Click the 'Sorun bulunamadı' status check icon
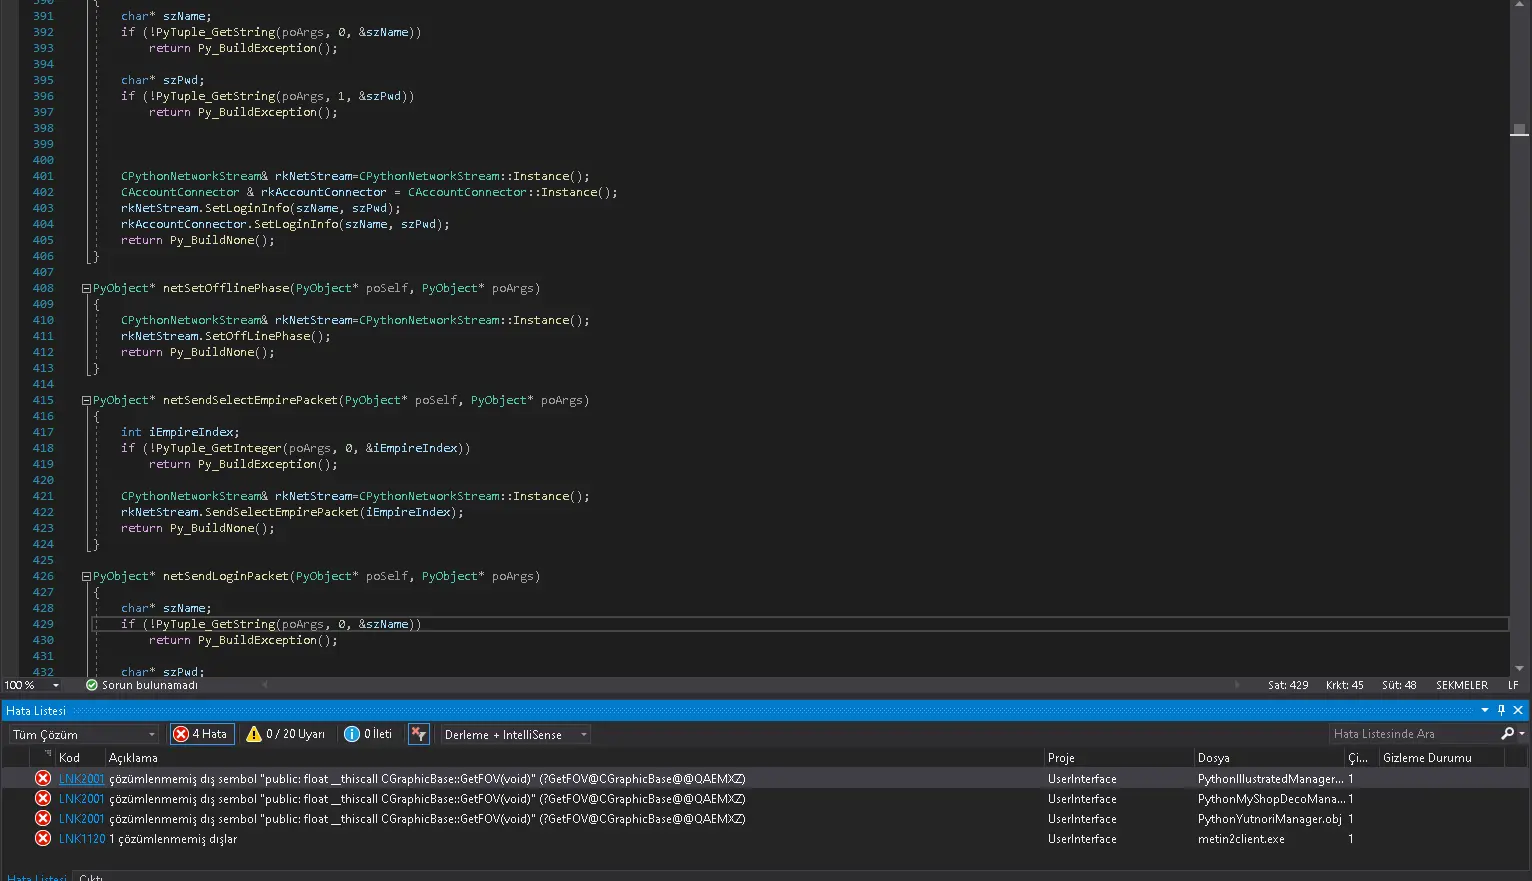The height and width of the screenshot is (881, 1532). click(x=92, y=685)
